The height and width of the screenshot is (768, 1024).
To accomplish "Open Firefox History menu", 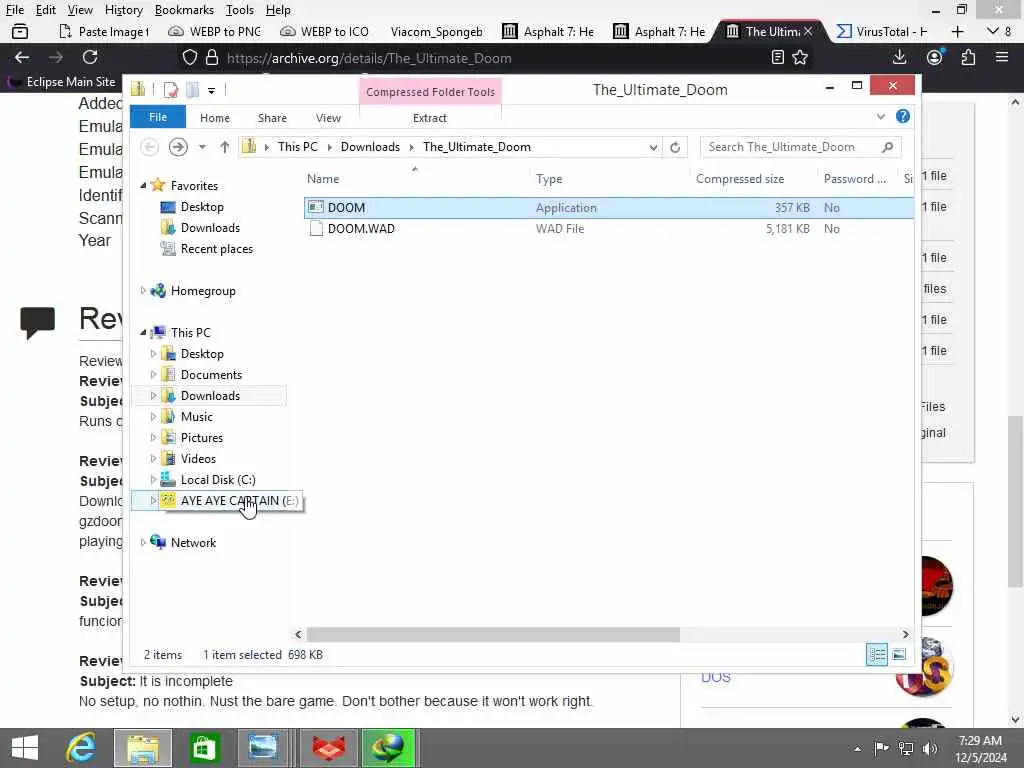I will pyautogui.click(x=123, y=10).
